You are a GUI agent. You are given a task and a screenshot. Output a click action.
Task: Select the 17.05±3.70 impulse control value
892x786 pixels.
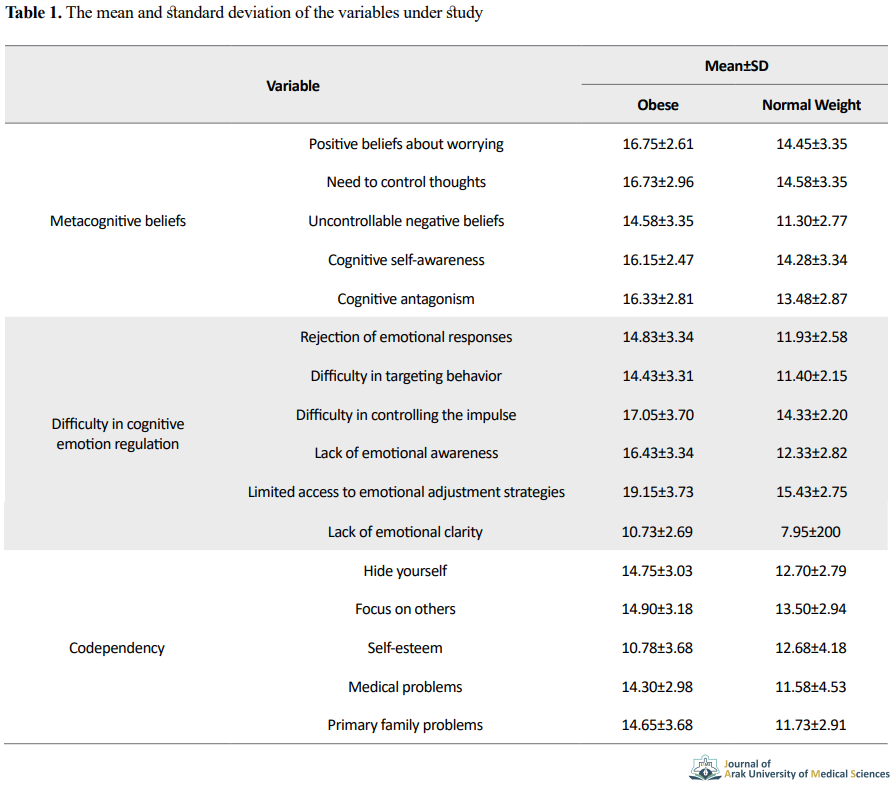[x=658, y=415]
